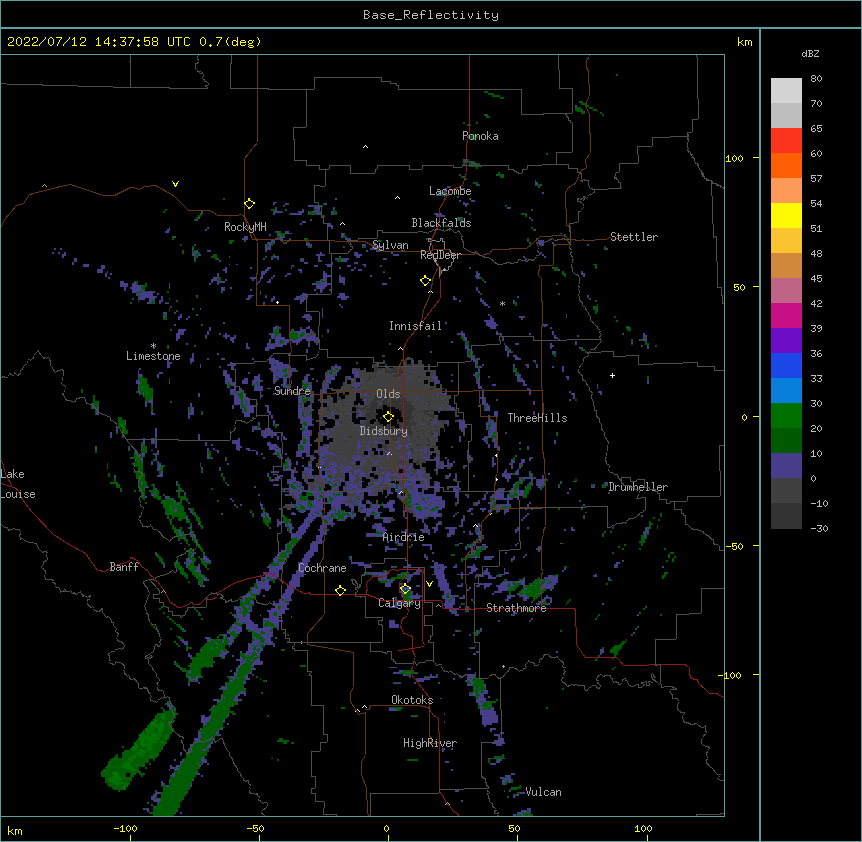Screen dimensions: 862x842
Task: Click the Strathmore town label
Action: [x=516, y=608]
